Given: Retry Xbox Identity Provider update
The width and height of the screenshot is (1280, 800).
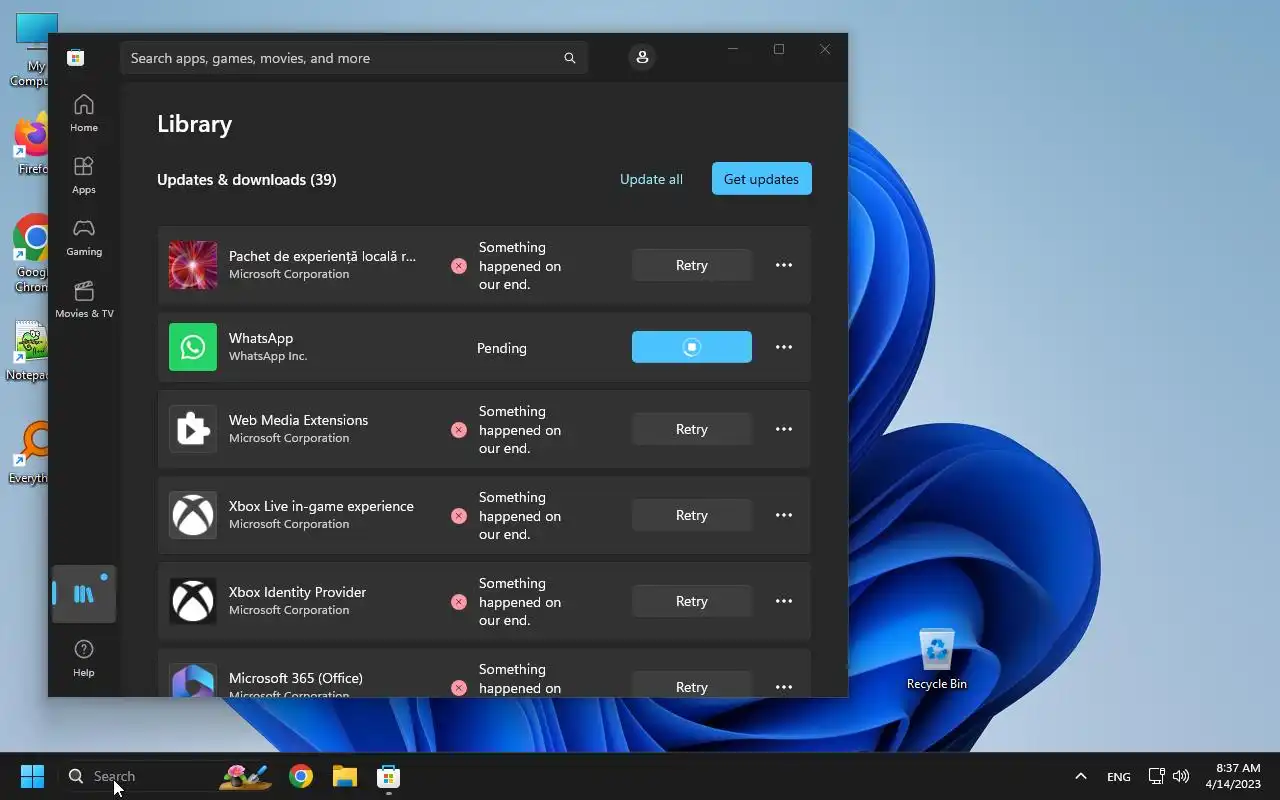Looking at the screenshot, I should [x=691, y=601].
